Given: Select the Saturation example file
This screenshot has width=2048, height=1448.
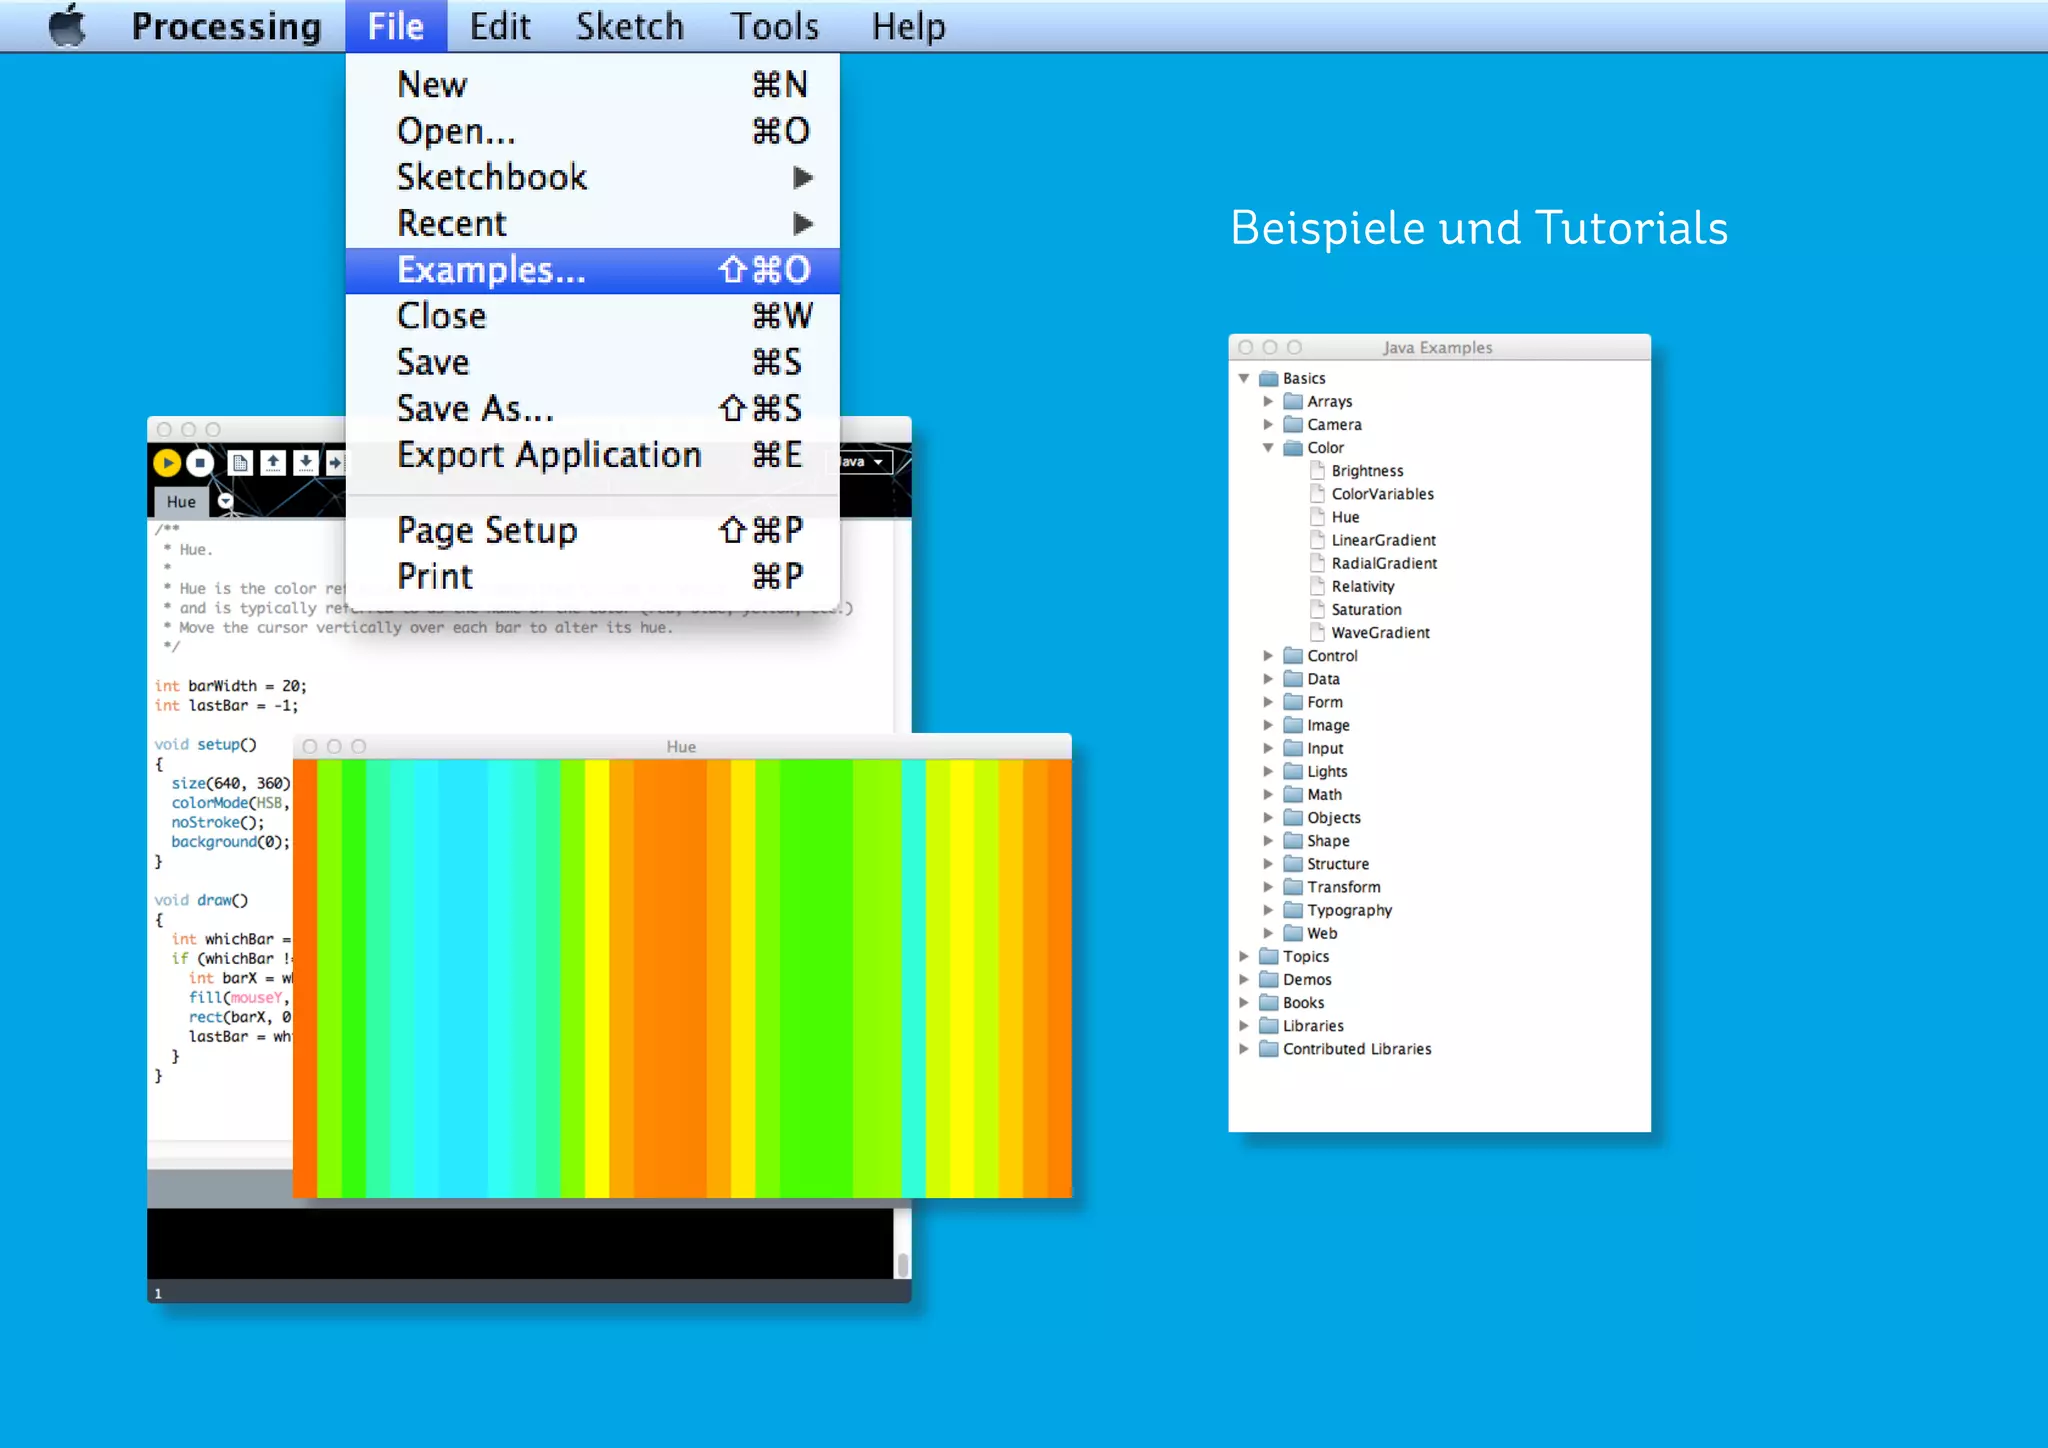Looking at the screenshot, I should [1355, 609].
